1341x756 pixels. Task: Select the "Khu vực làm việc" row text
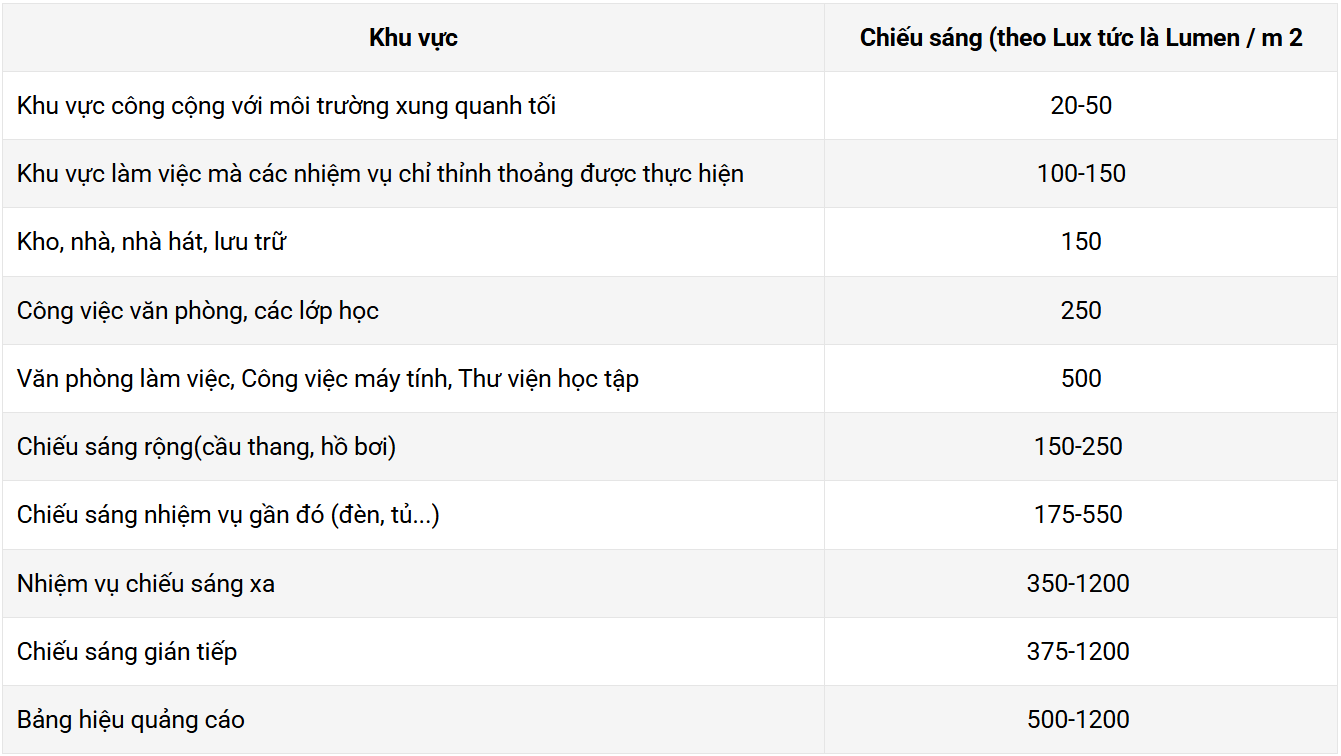(380, 173)
